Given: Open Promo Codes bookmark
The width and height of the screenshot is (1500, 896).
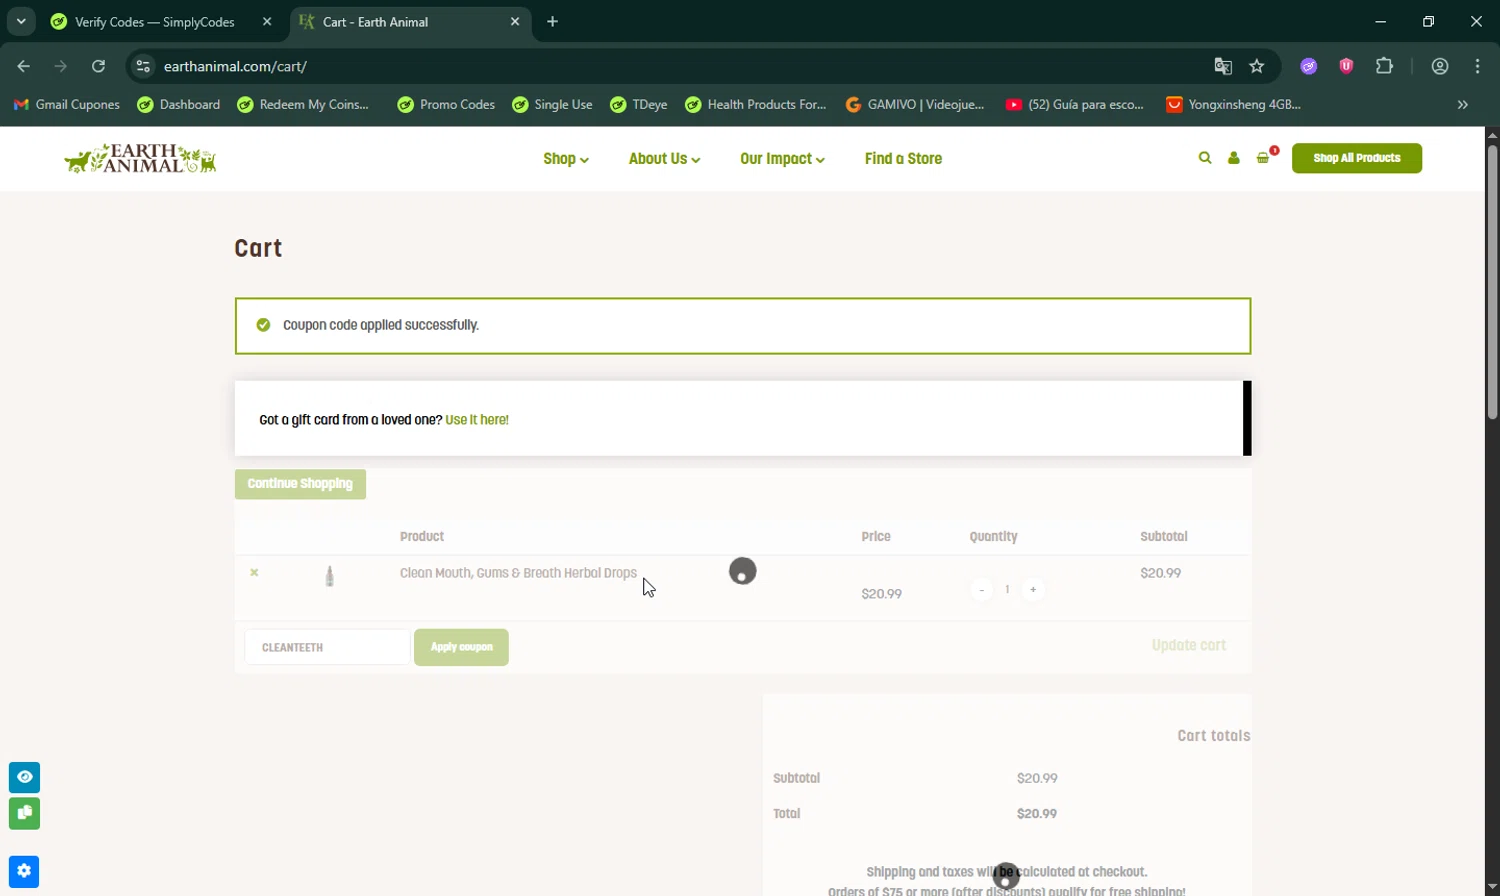Looking at the screenshot, I should 446,104.
